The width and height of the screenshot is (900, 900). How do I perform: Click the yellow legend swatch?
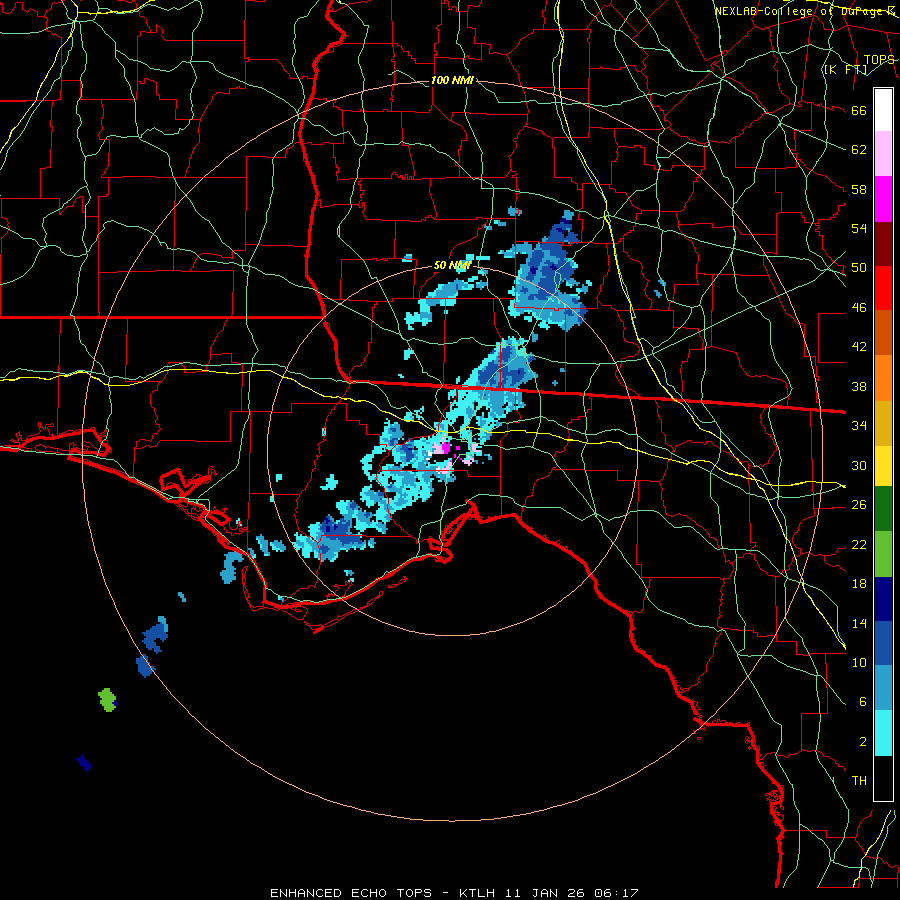(x=883, y=465)
